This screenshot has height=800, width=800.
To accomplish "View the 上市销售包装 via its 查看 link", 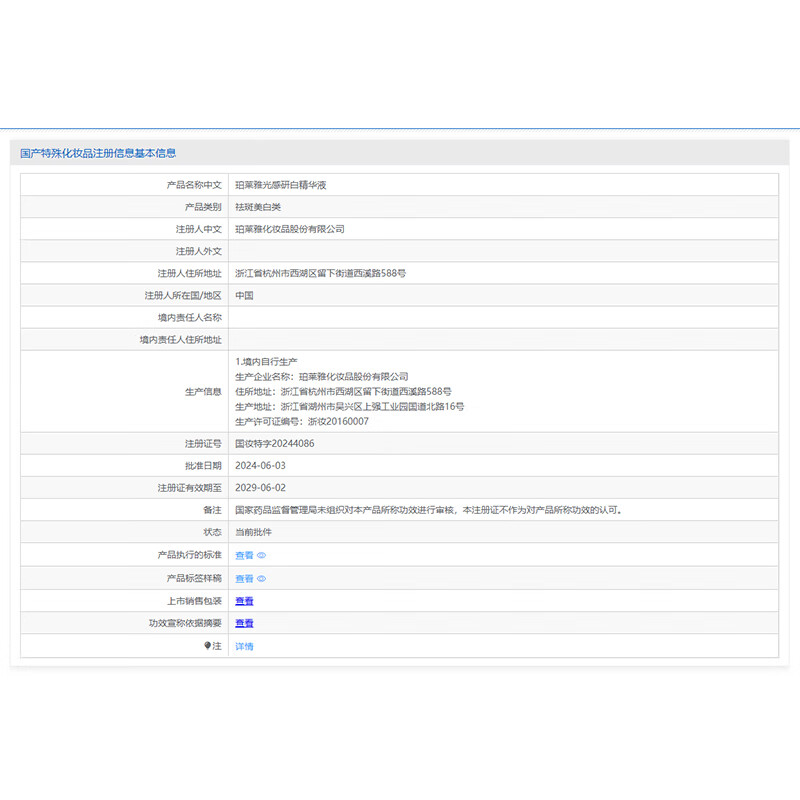I will pos(244,601).
